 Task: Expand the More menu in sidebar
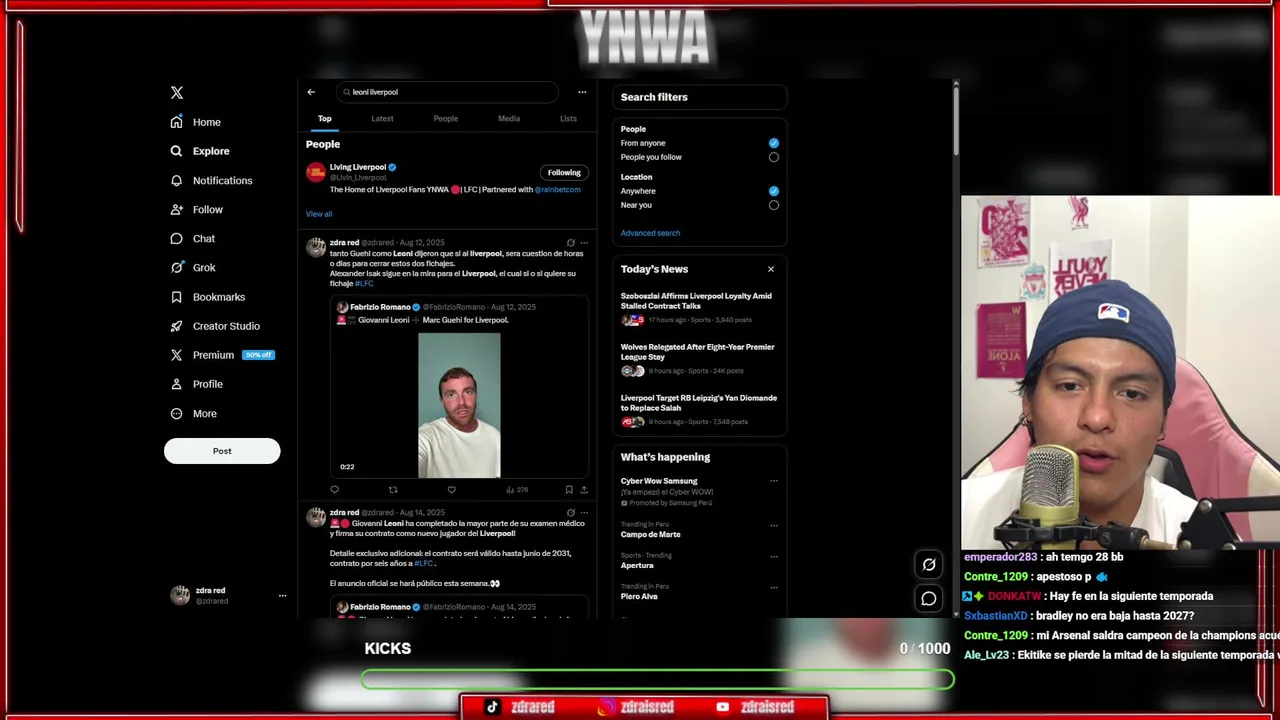coord(194,413)
